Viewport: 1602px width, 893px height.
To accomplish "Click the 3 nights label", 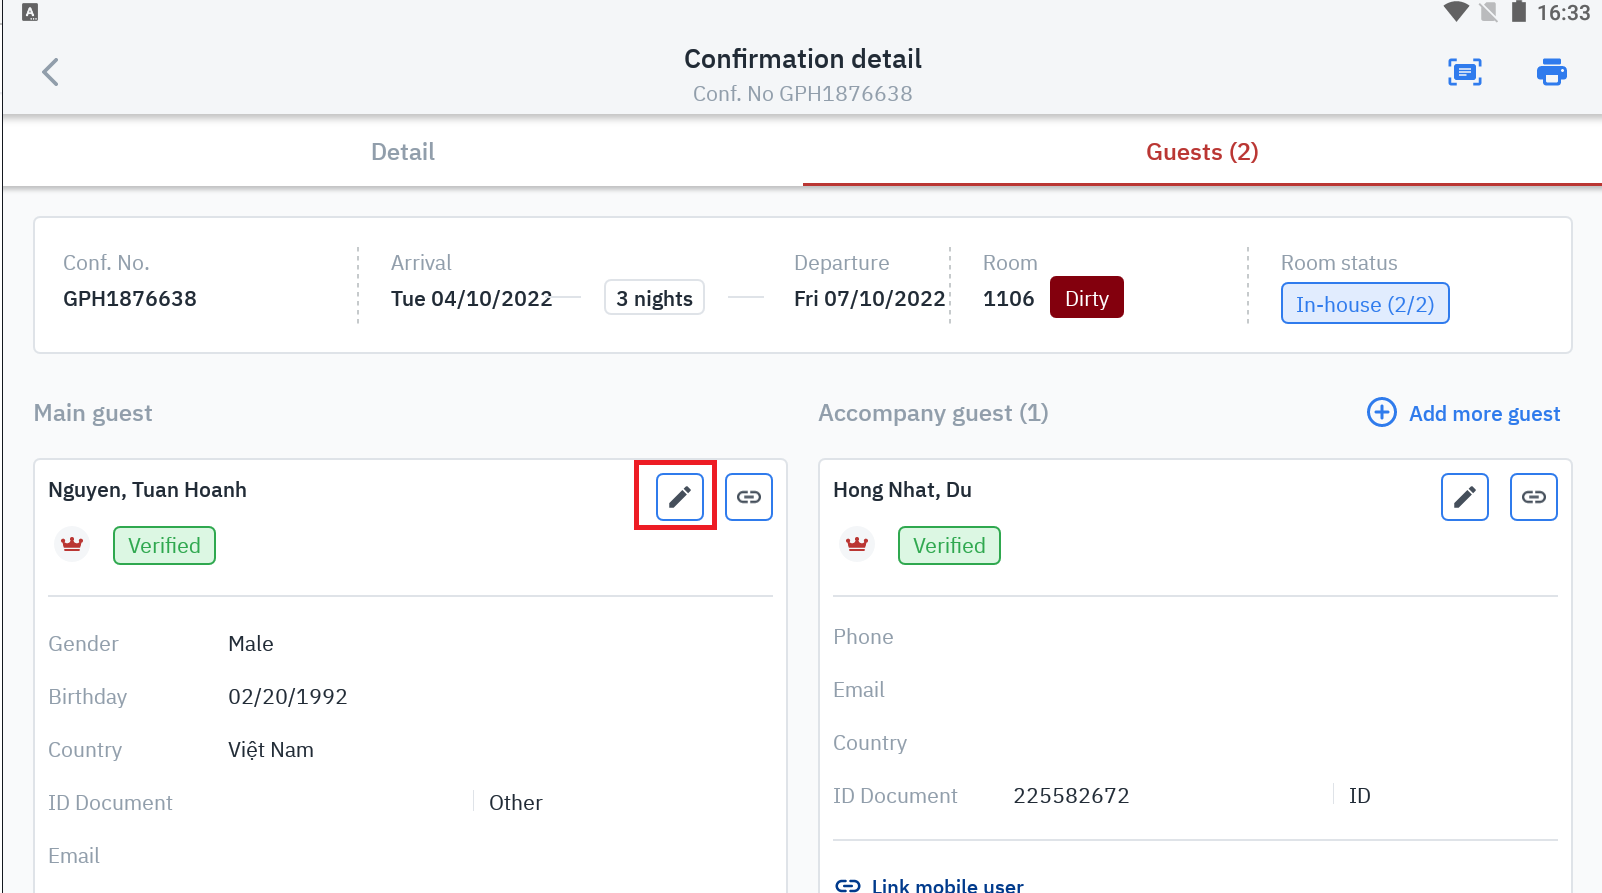I will click(654, 298).
